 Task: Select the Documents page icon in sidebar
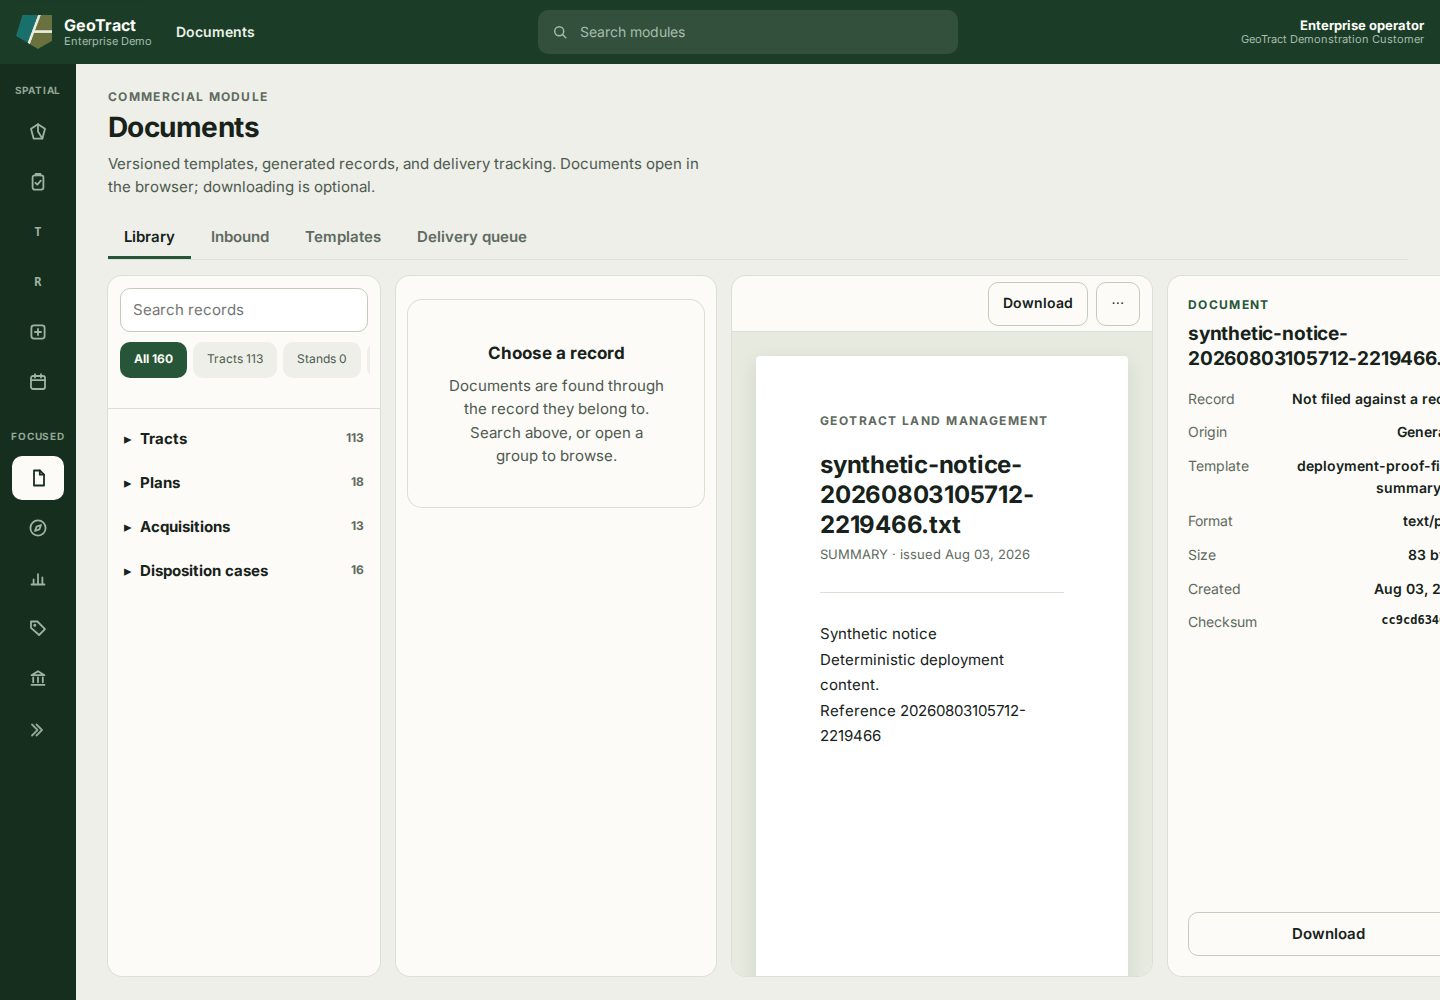38,478
